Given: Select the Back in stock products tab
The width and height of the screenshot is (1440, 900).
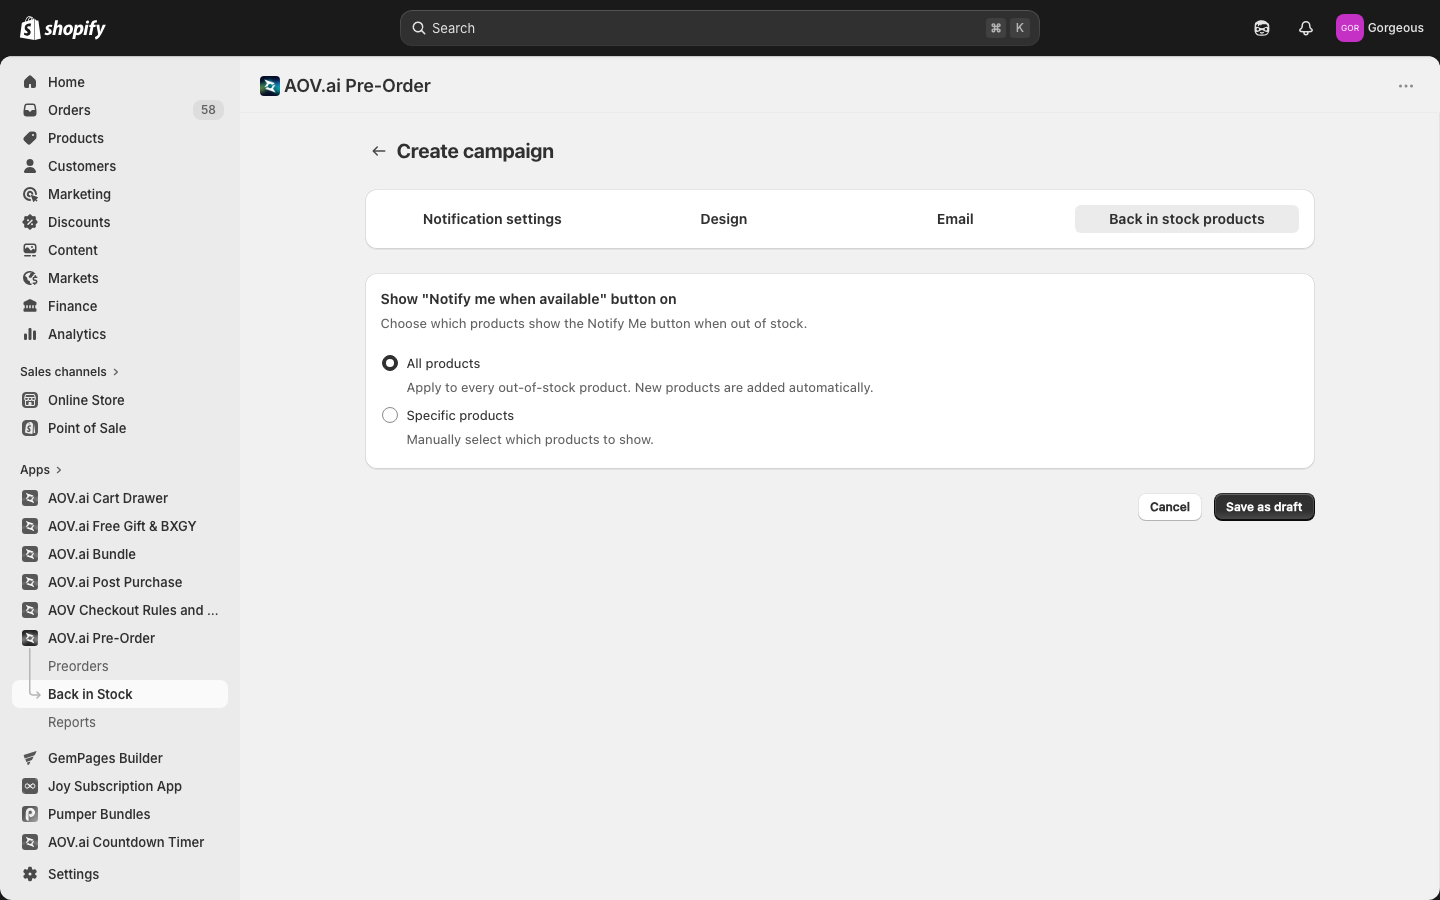Looking at the screenshot, I should pyautogui.click(x=1187, y=219).
